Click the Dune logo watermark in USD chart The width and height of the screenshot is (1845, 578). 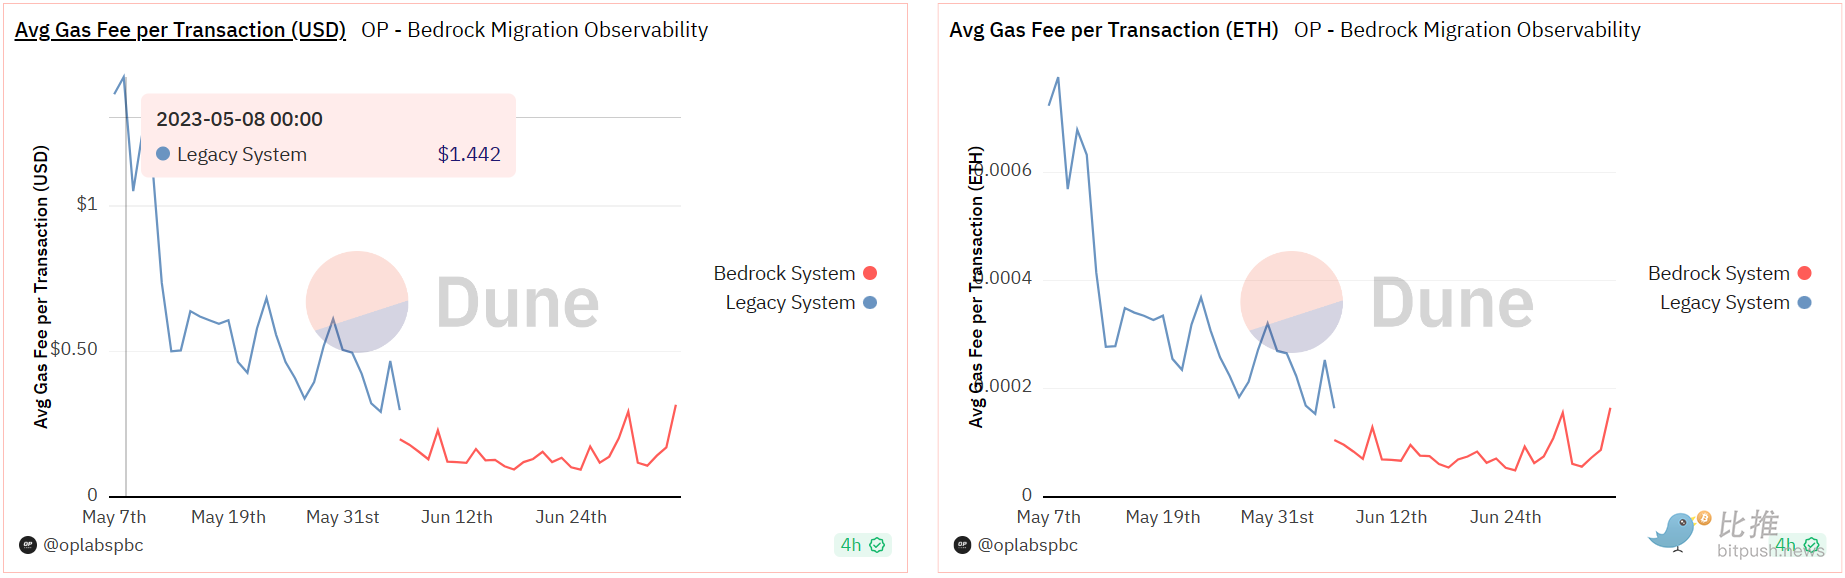pyautogui.click(x=452, y=302)
